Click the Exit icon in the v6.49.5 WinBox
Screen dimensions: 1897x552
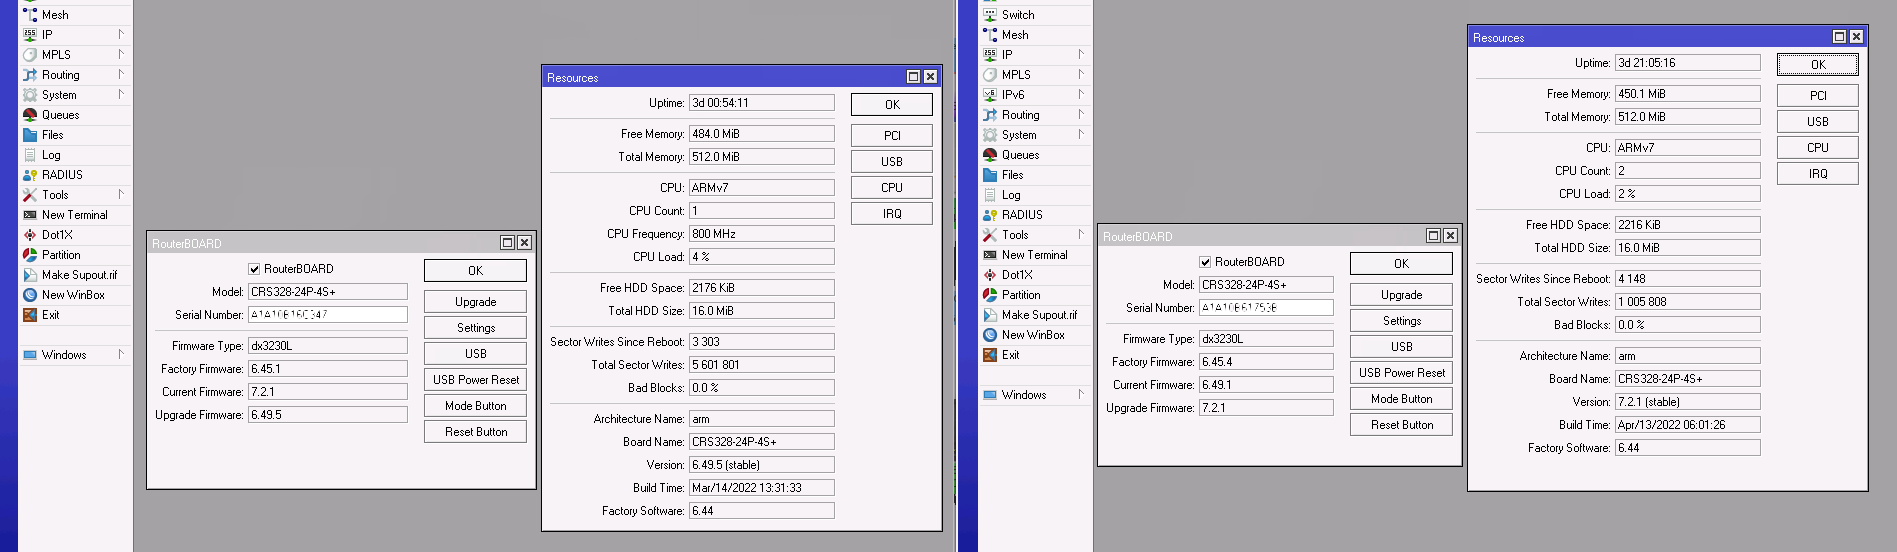pyautogui.click(x=30, y=315)
